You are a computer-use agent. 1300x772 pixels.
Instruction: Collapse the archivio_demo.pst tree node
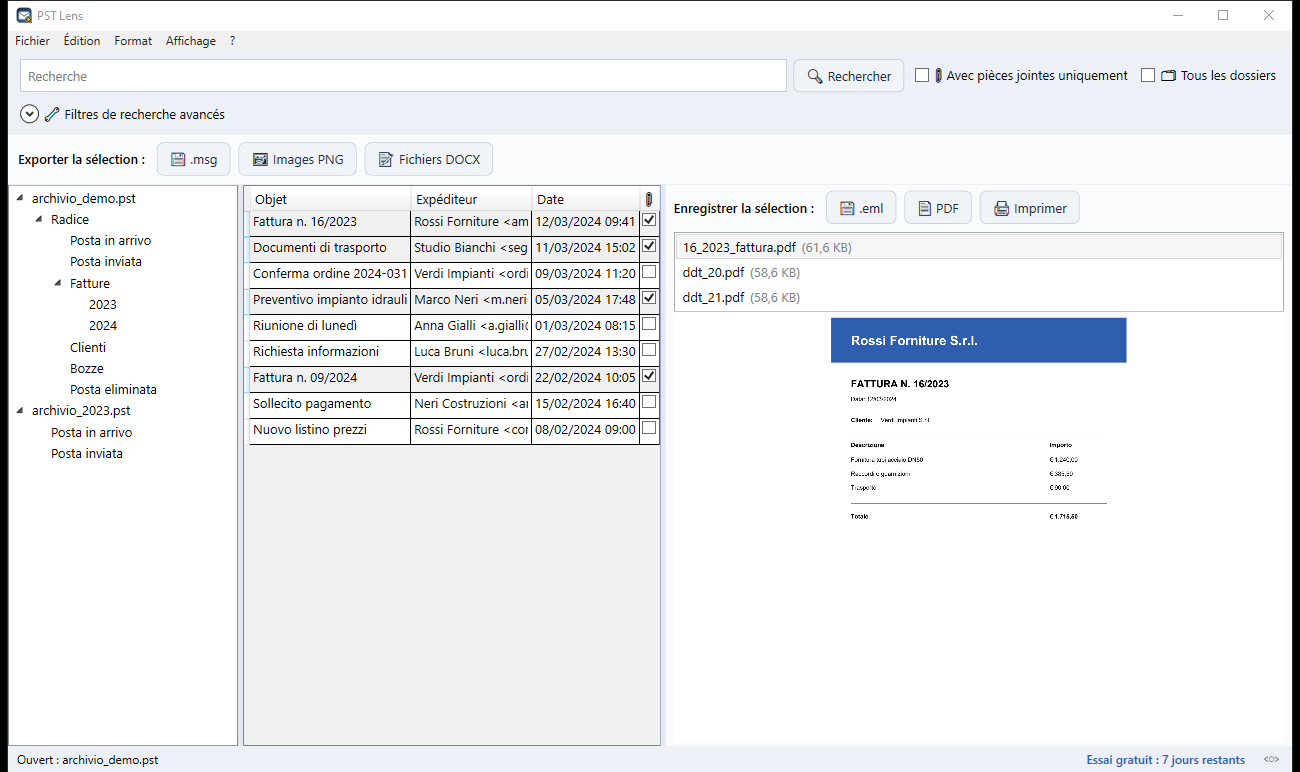[x=21, y=198]
